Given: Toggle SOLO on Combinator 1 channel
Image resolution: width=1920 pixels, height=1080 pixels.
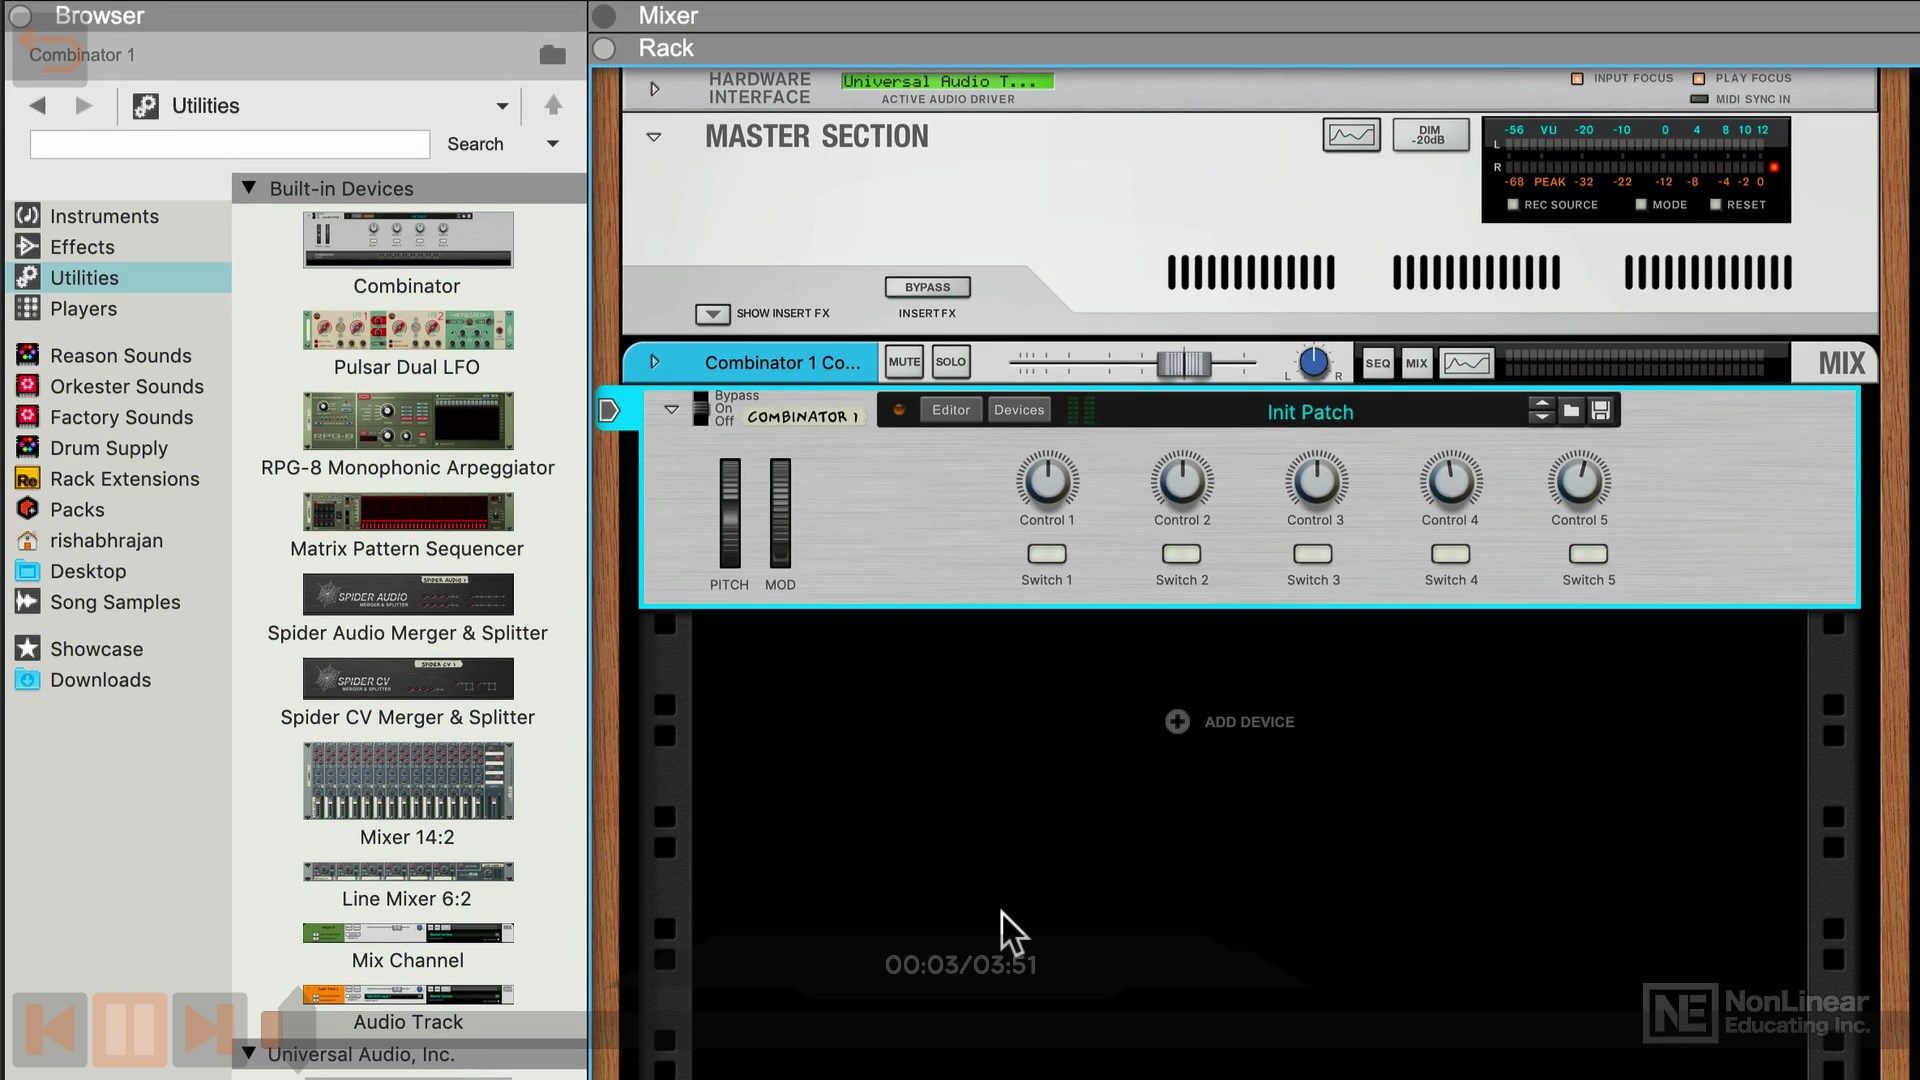Looking at the screenshot, I should point(952,363).
